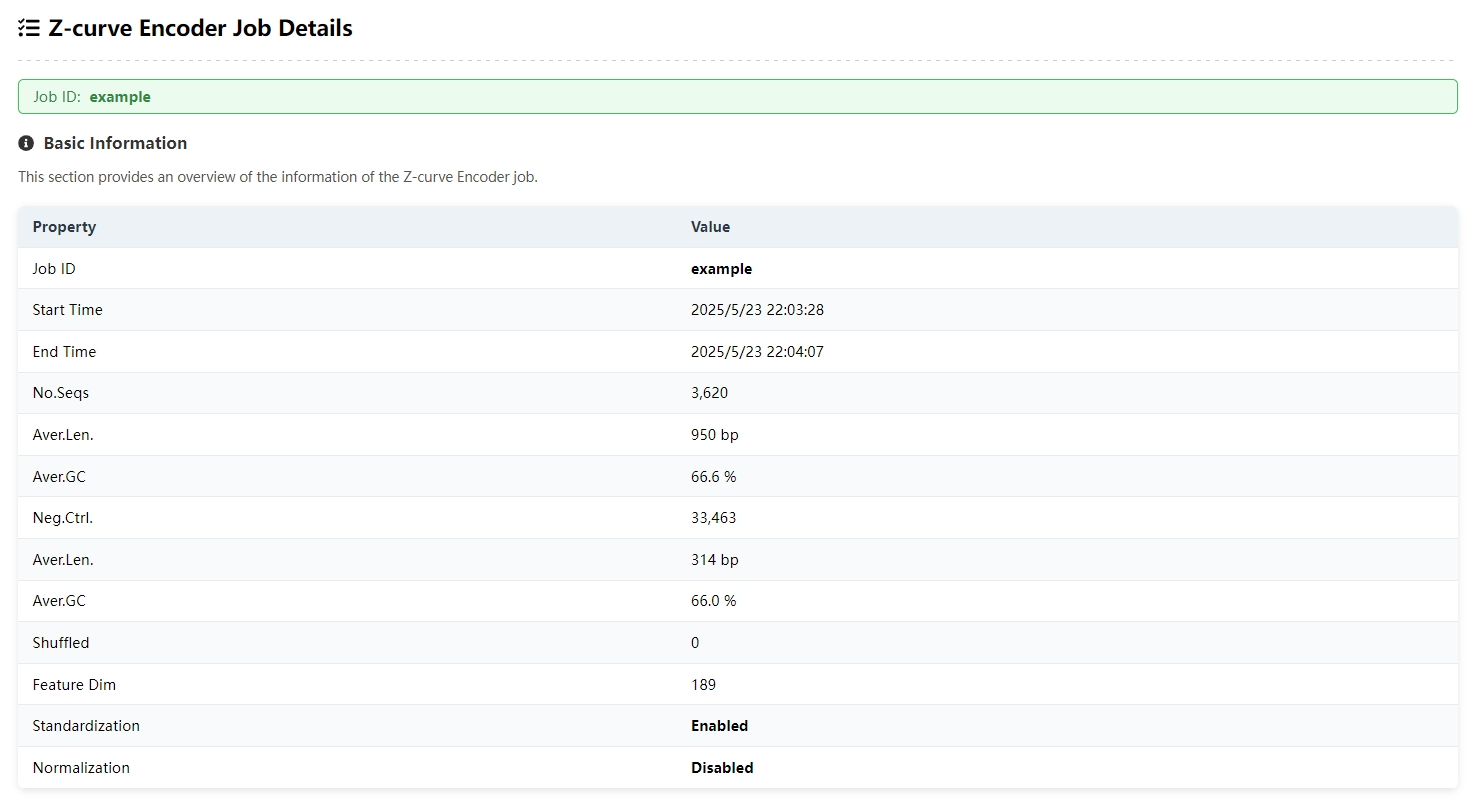Select the Neg.Ctrl. value 33,463
This screenshot has width=1471, height=810.
713,518
